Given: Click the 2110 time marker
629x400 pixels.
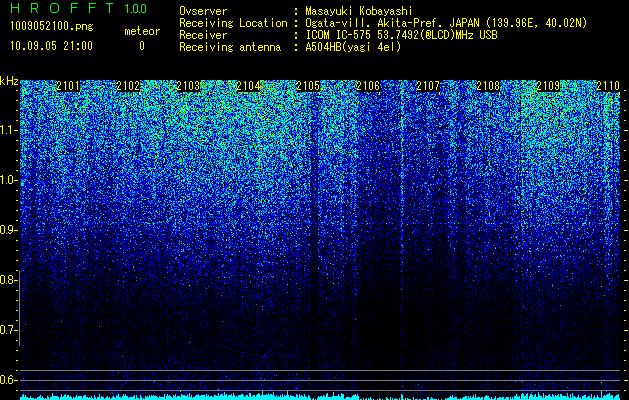Looking at the screenshot, I should 608,86.
